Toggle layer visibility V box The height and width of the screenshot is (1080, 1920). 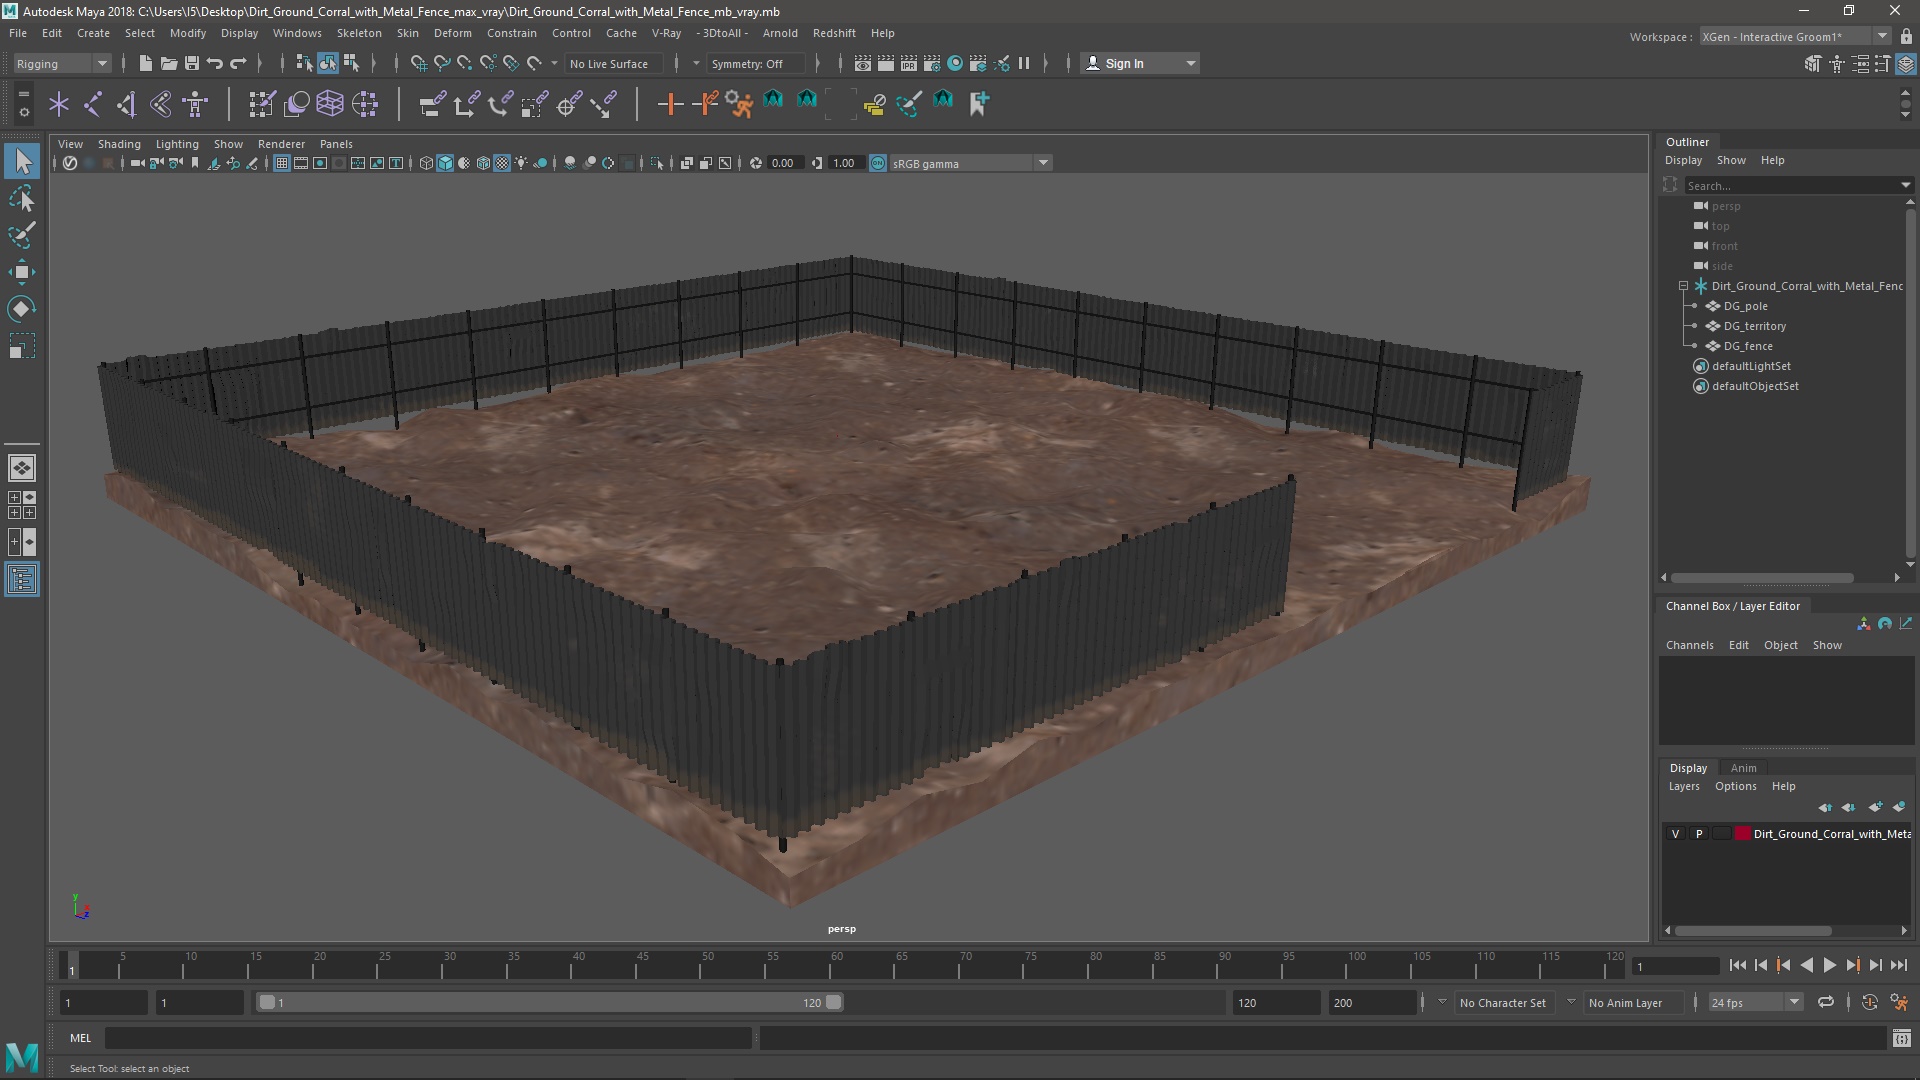1675,833
